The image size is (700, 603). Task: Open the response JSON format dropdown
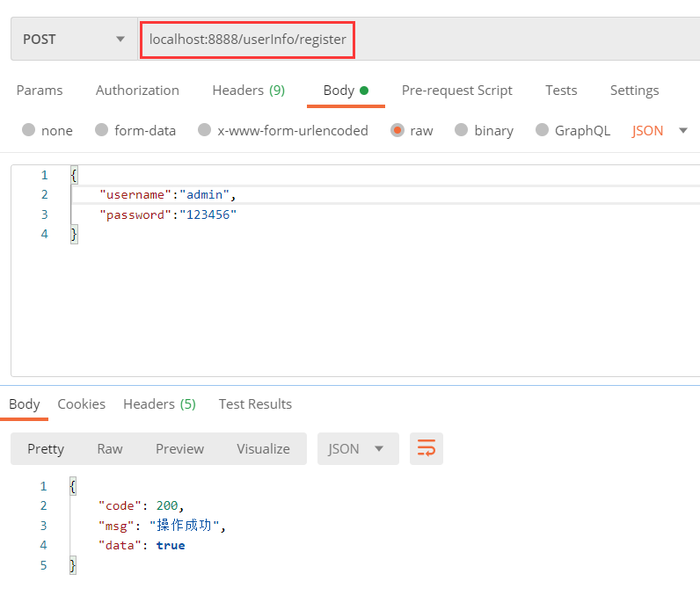point(357,449)
